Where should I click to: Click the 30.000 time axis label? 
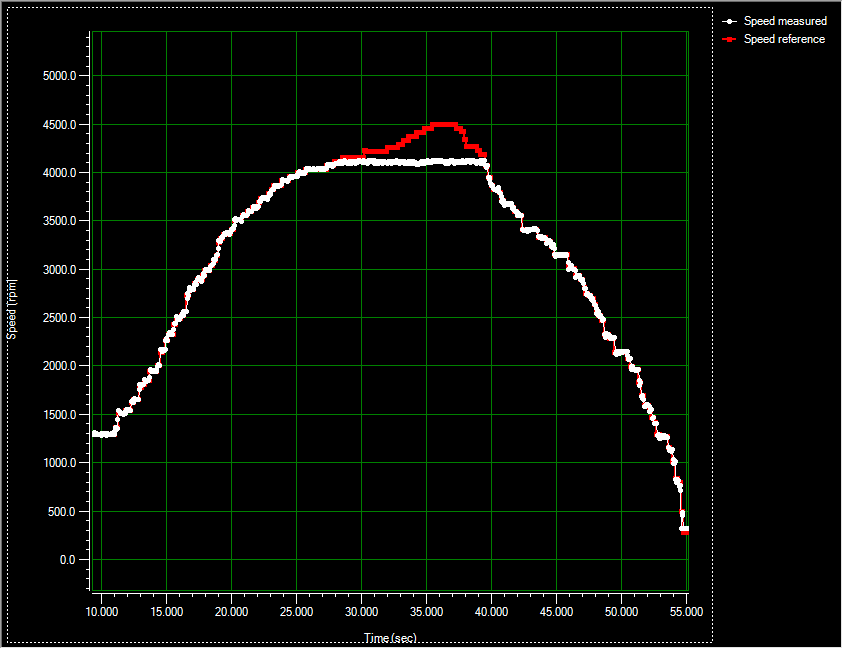pos(362,612)
